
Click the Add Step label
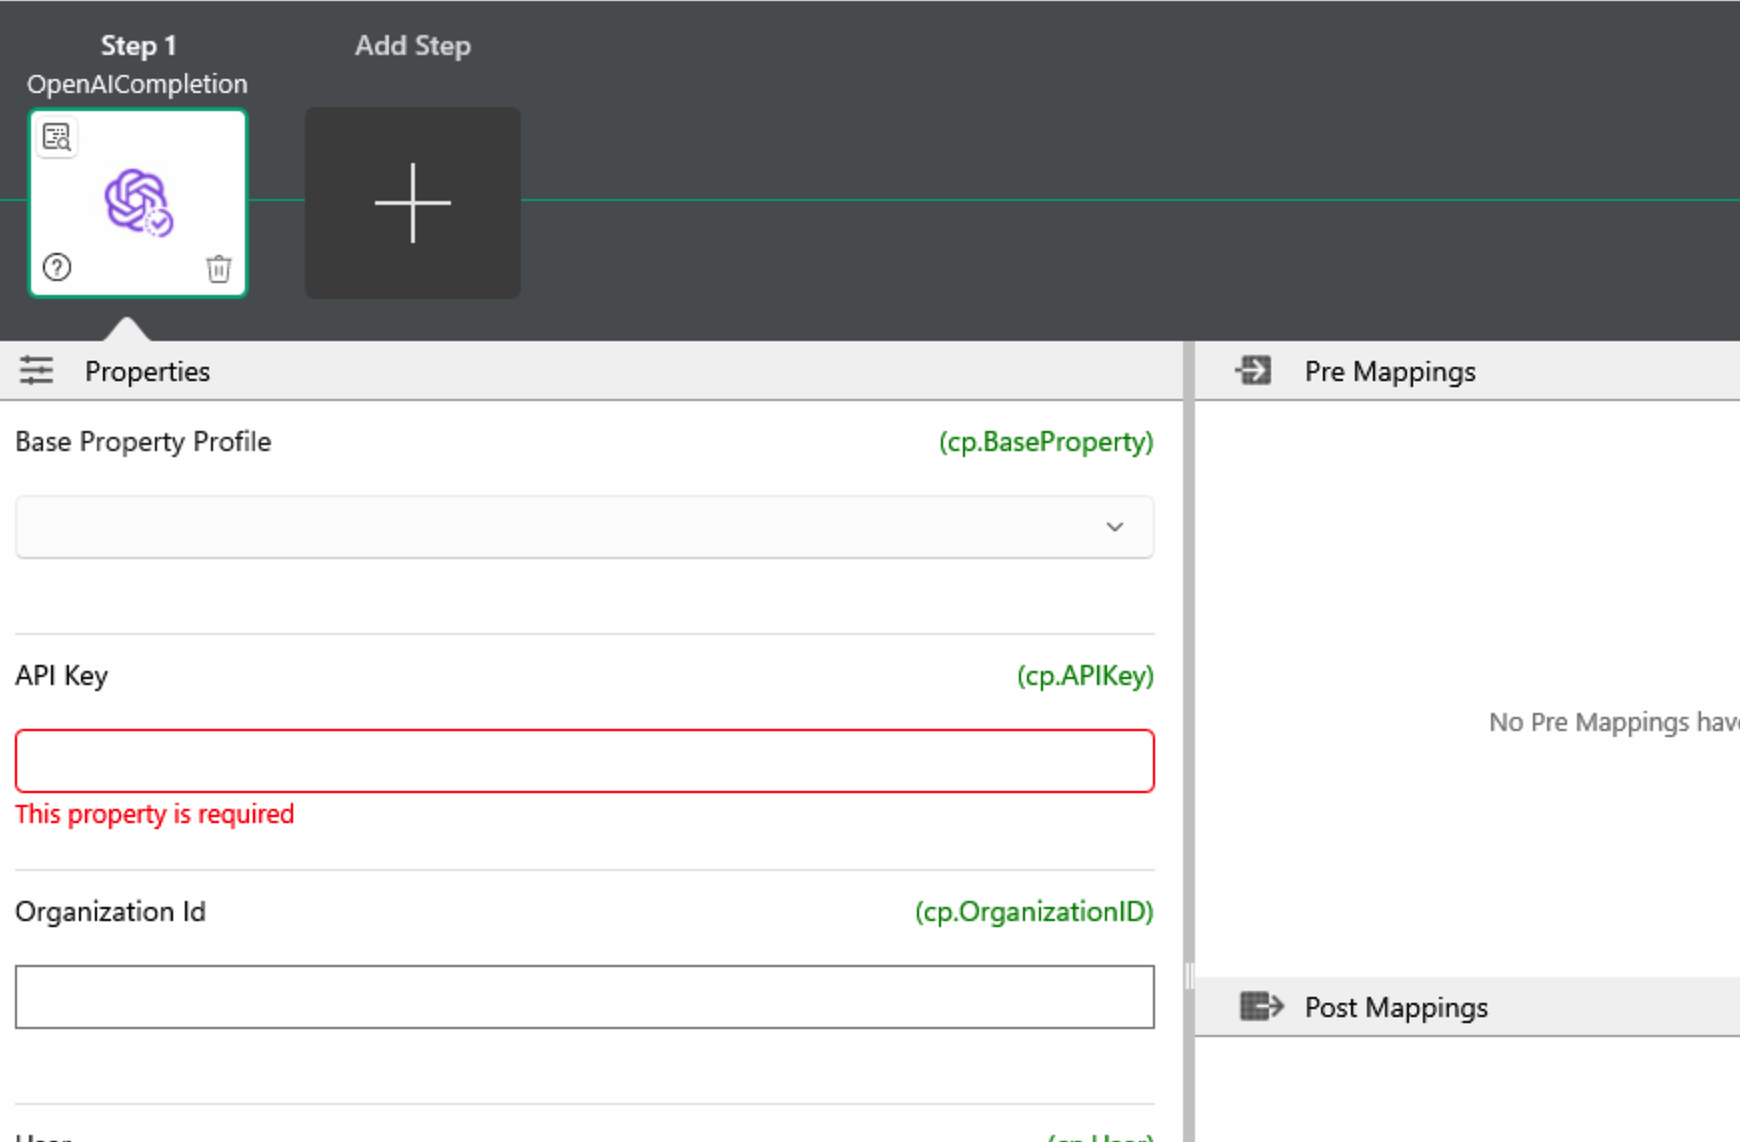(x=412, y=46)
